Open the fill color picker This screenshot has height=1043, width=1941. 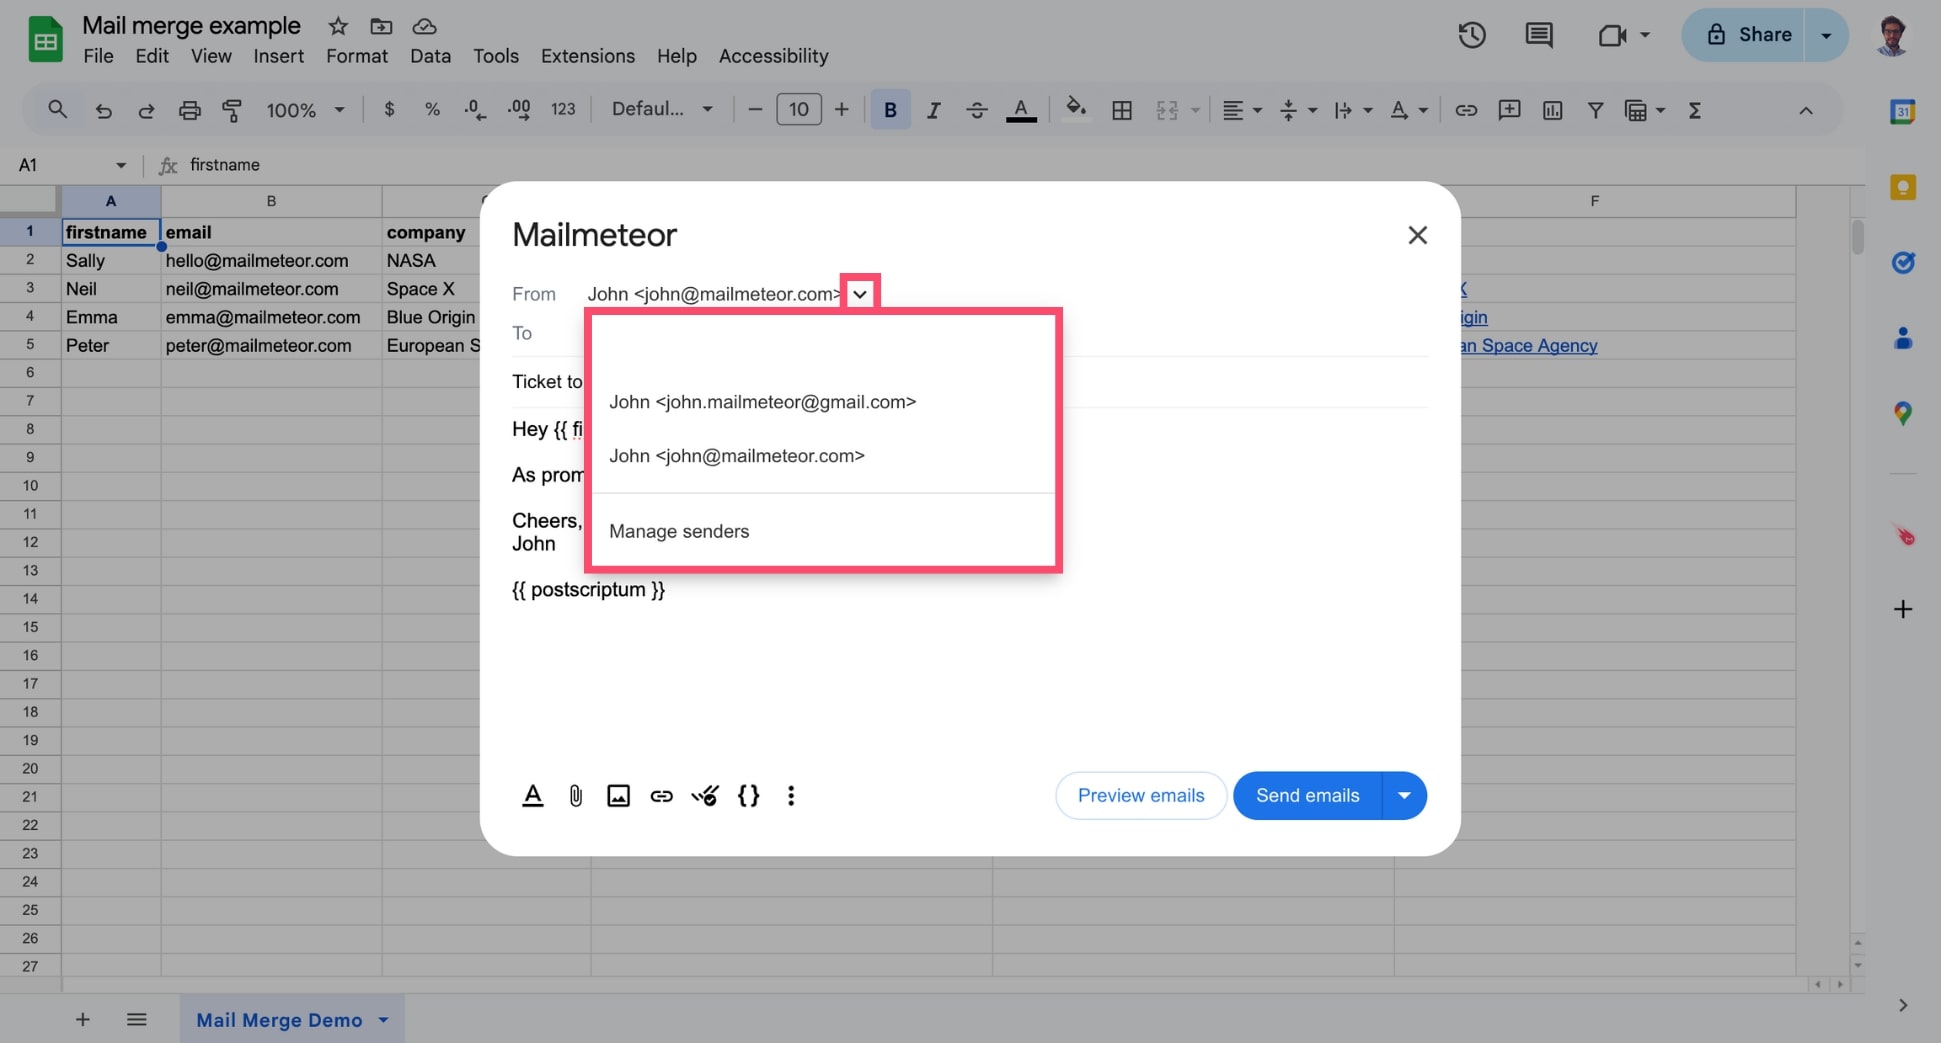1076,110
